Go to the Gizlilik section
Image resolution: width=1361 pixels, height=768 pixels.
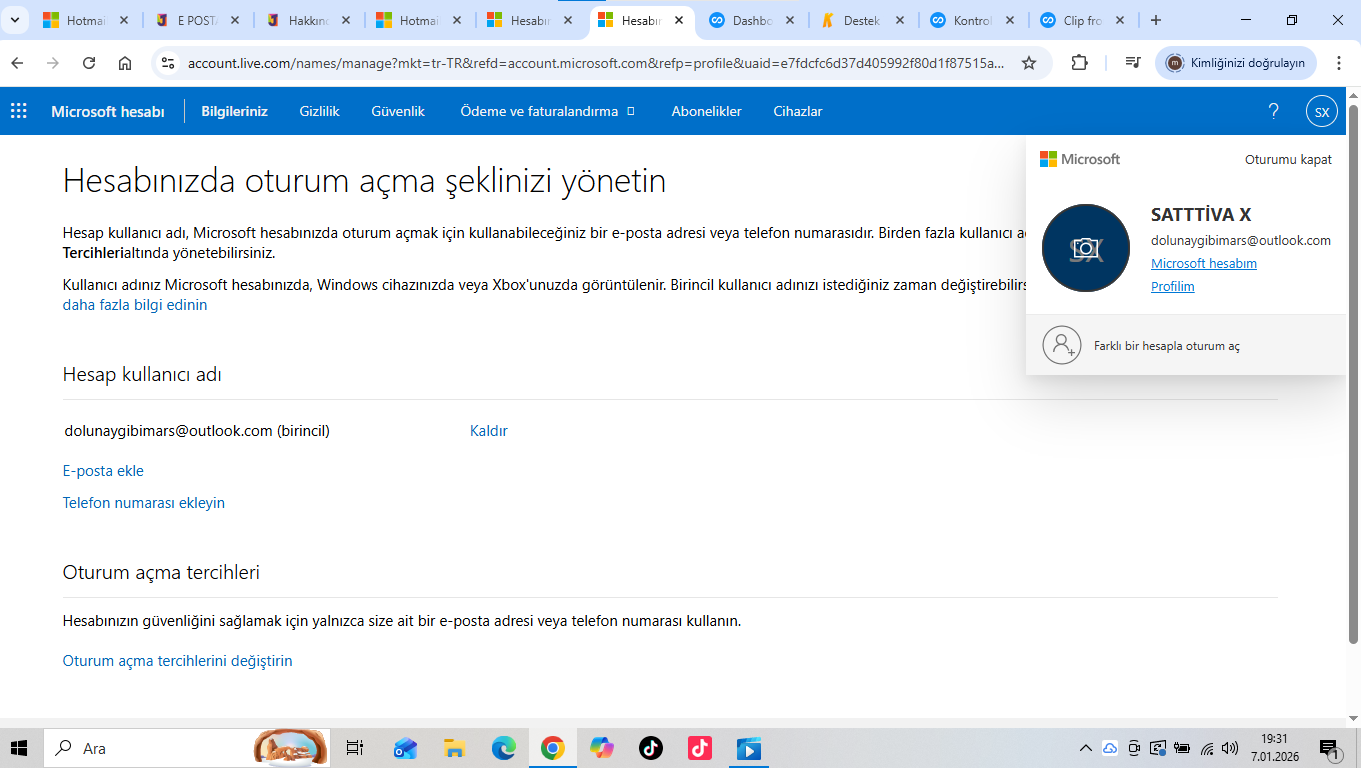pyautogui.click(x=319, y=111)
